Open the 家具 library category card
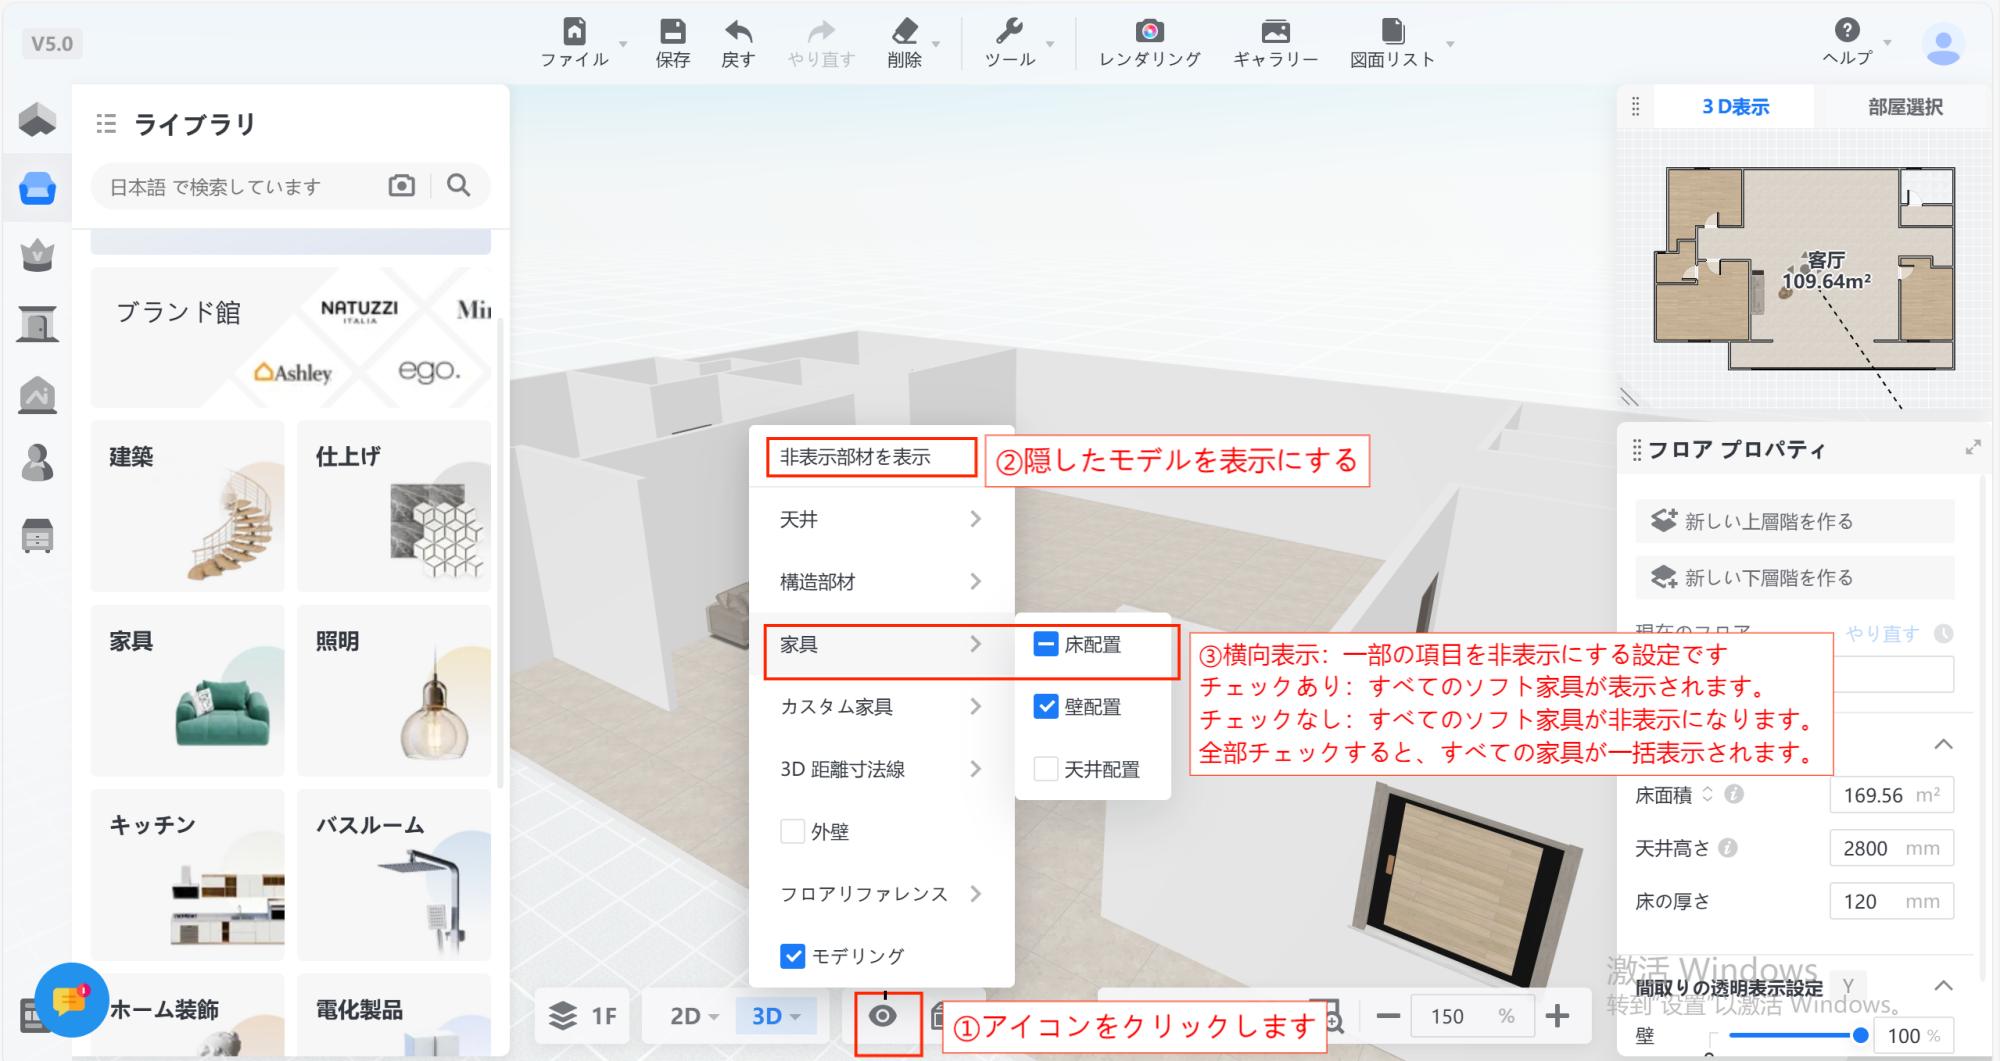The height and width of the screenshot is (1061, 2000). (188, 690)
